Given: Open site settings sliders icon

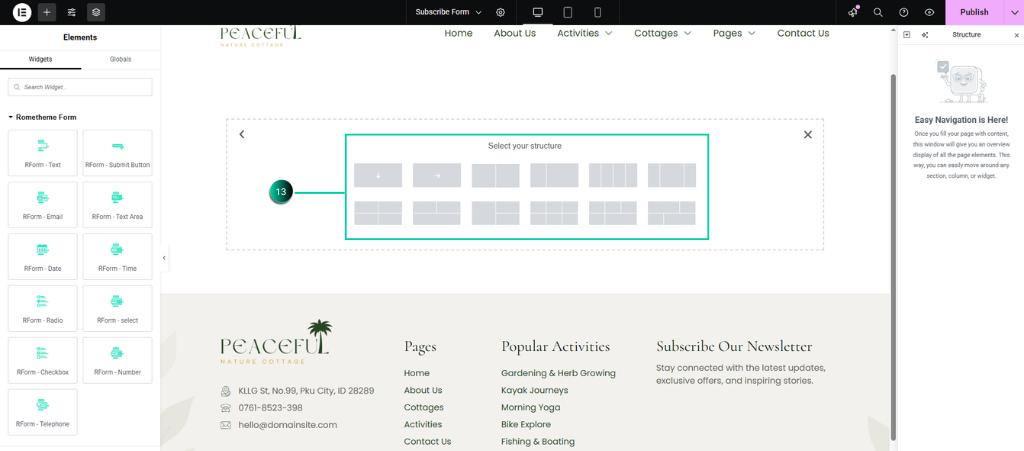Looking at the screenshot, I should pos(72,12).
